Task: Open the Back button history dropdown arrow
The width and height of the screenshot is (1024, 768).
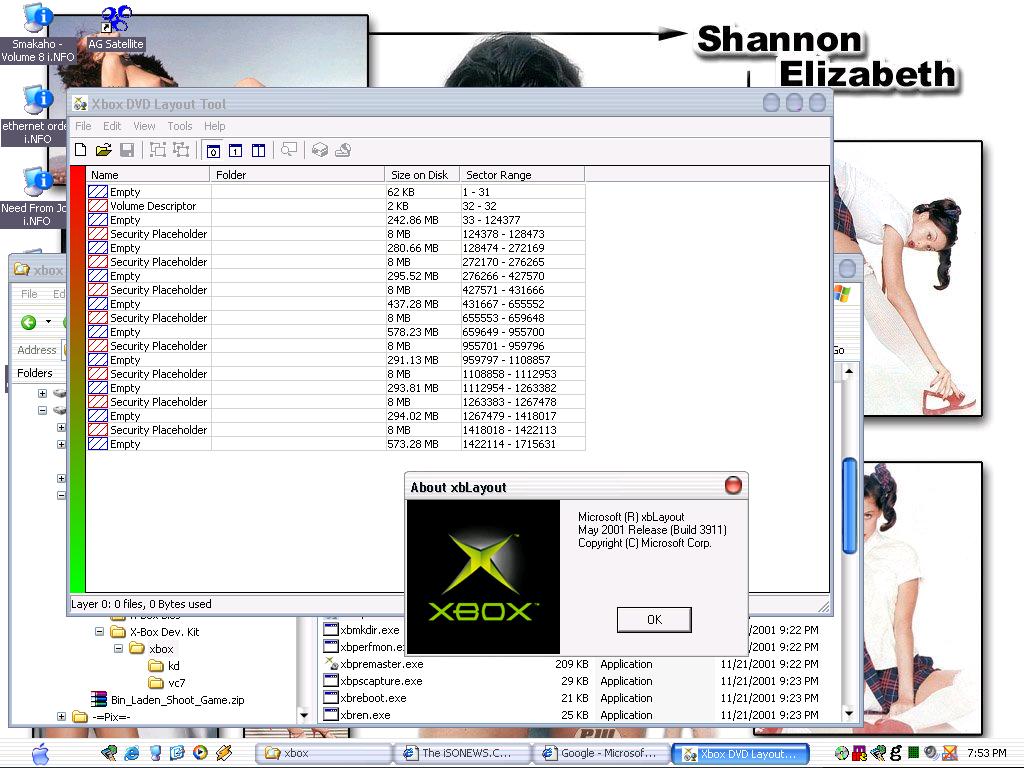Action: tap(48, 322)
